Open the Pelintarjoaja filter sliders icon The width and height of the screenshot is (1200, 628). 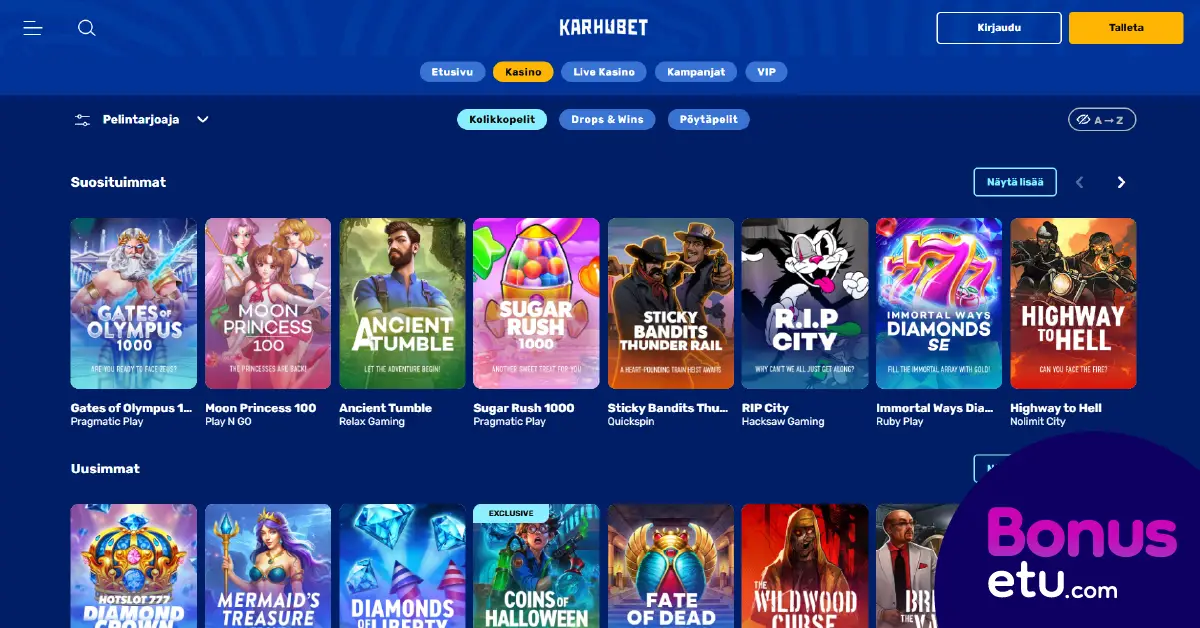point(82,120)
